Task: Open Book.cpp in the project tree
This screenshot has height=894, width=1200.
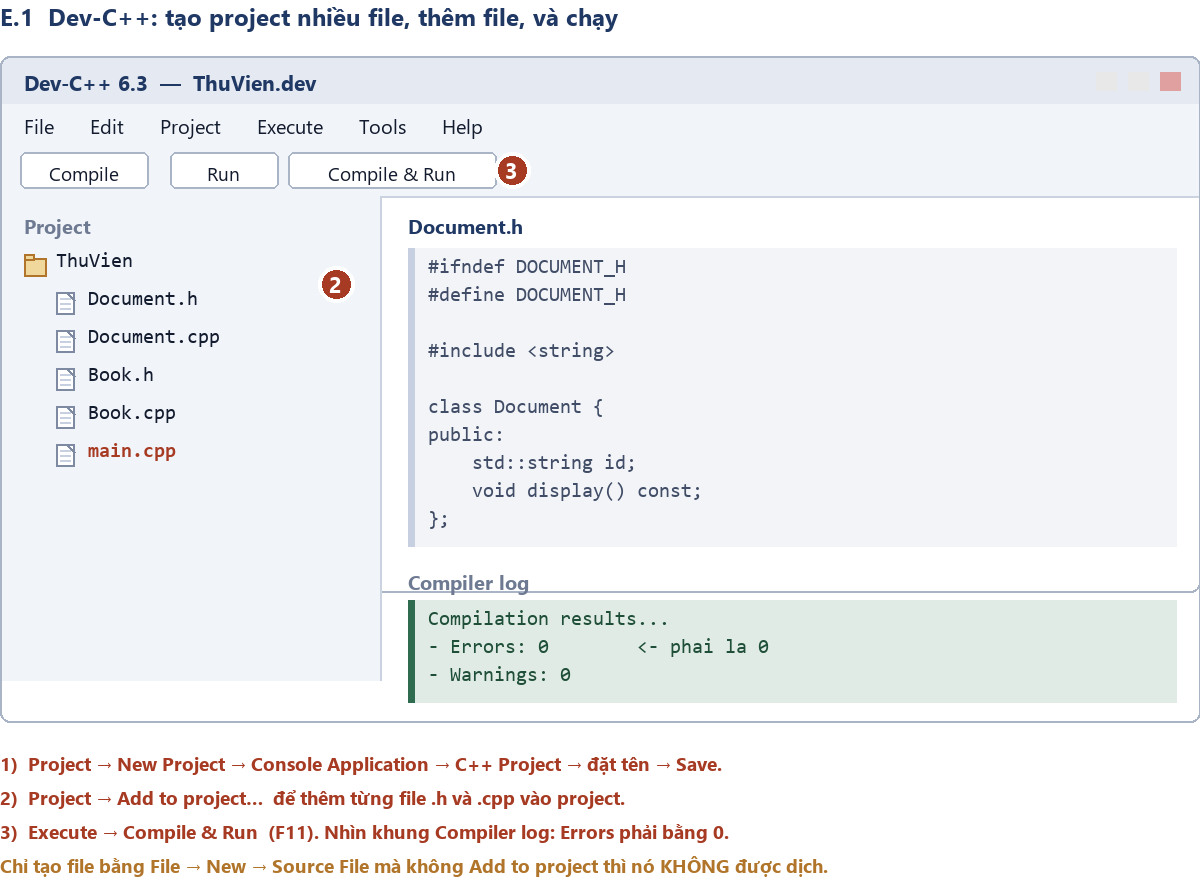Action: 132,413
